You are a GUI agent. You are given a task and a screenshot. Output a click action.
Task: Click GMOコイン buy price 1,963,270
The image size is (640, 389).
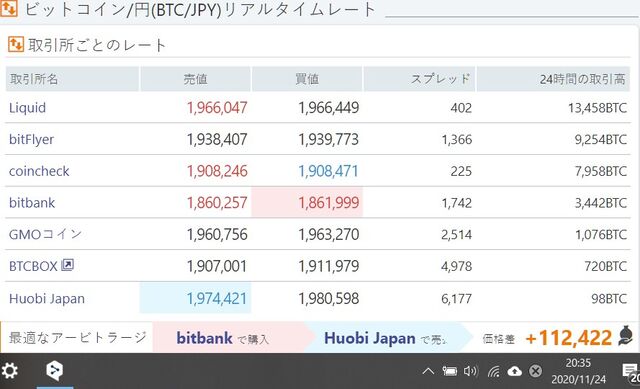(x=329, y=234)
